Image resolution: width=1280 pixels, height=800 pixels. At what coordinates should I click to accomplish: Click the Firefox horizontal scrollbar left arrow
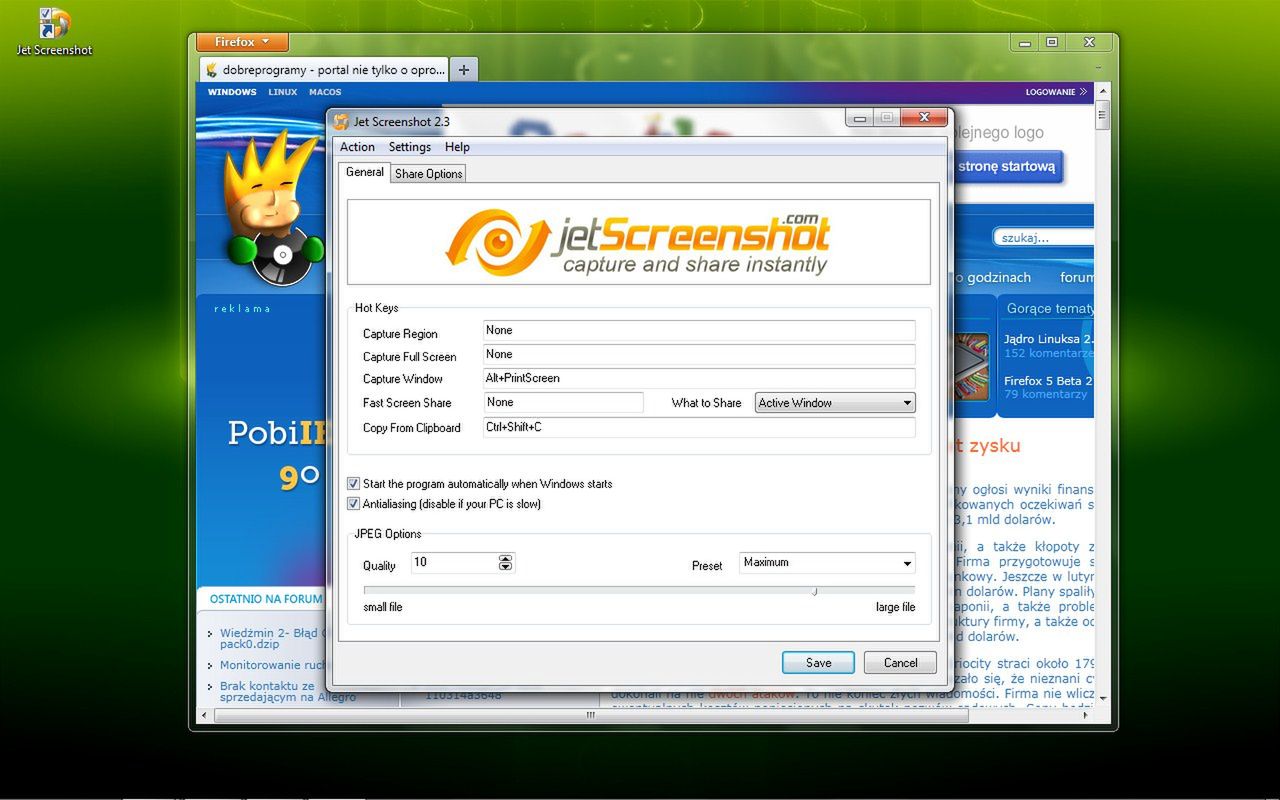[204, 715]
